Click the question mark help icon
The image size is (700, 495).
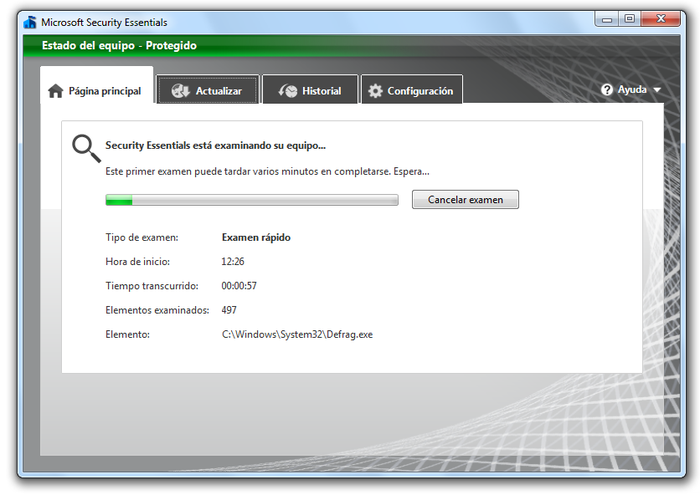[607, 90]
